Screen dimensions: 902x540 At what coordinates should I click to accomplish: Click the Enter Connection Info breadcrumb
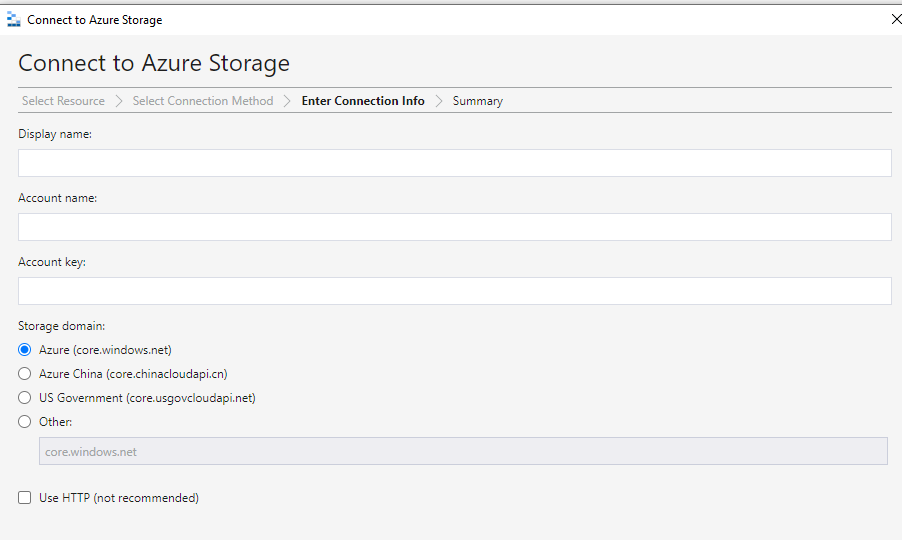363,101
